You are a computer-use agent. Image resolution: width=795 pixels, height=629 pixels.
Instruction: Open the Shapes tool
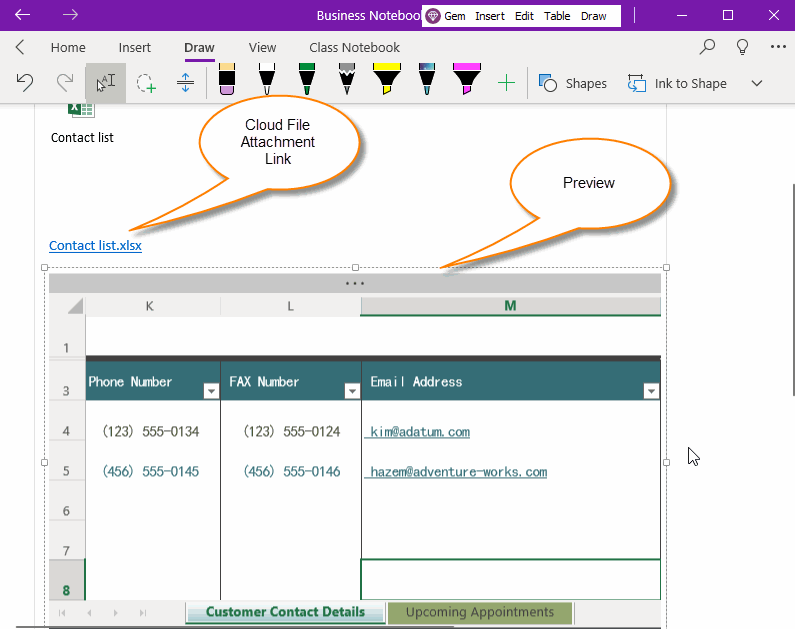(x=572, y=83)
